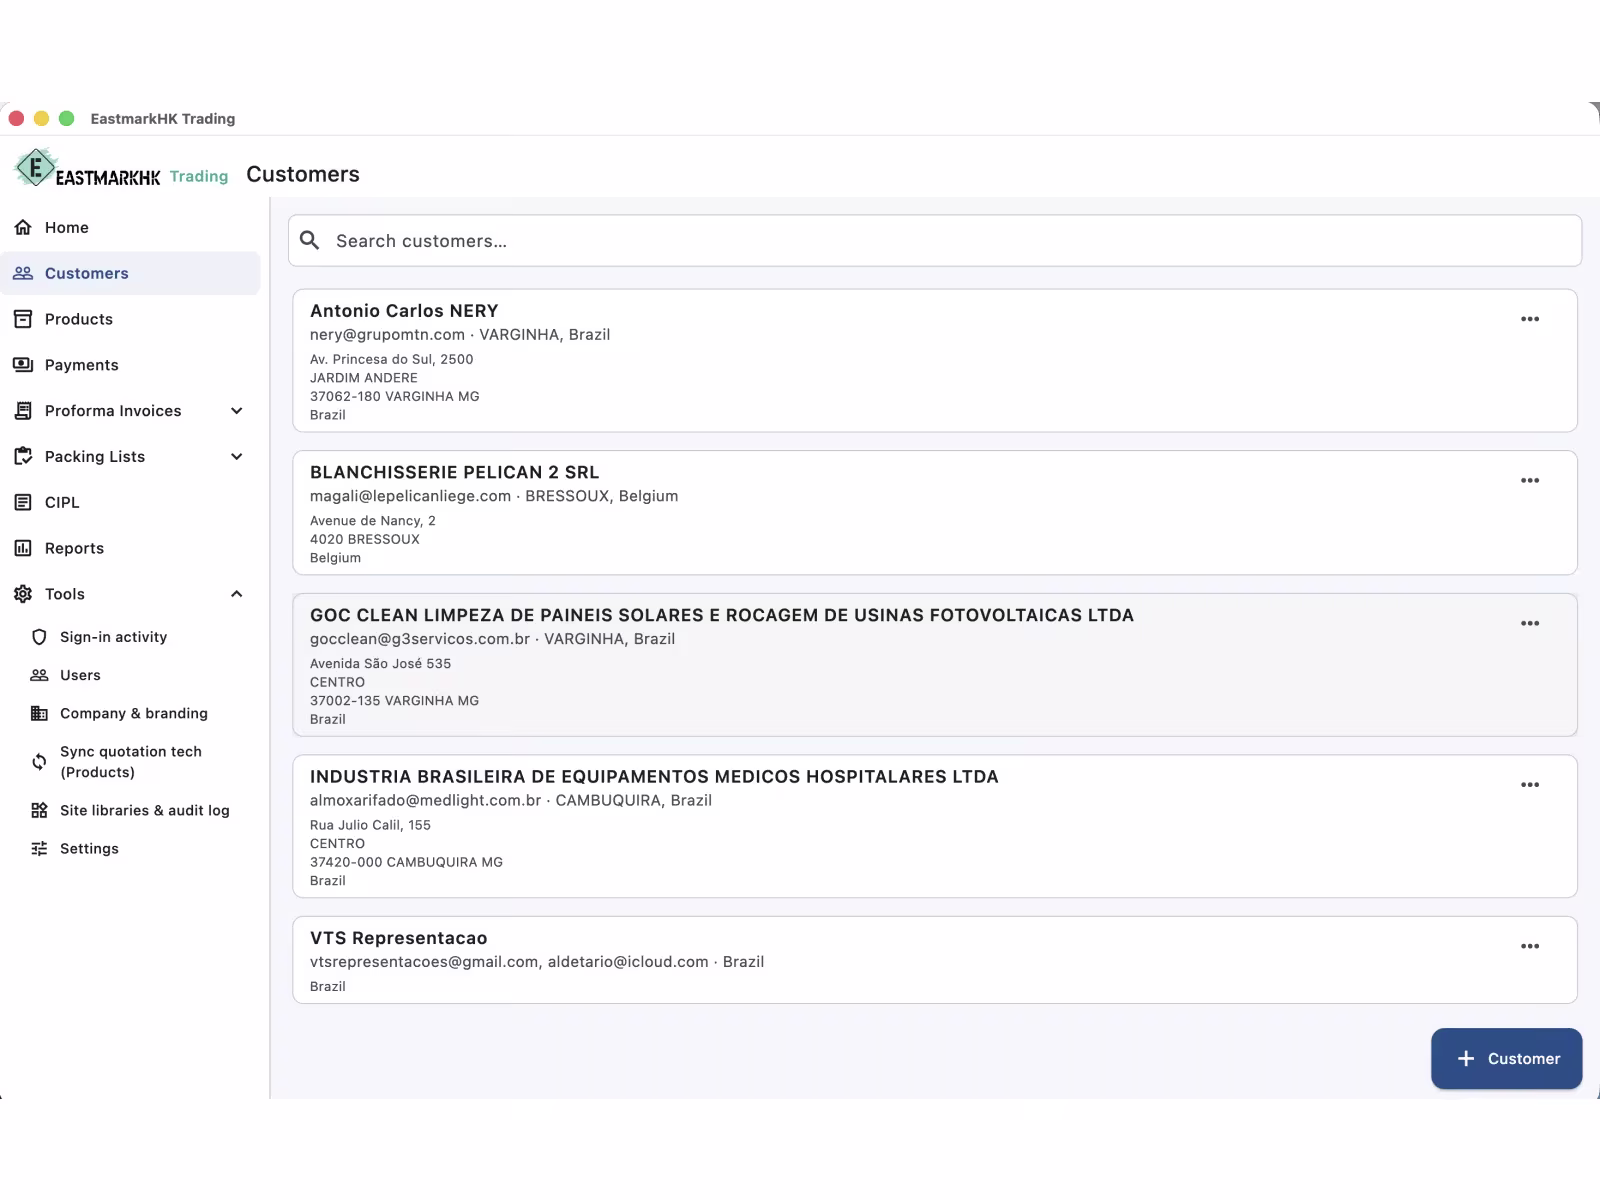This screenshot has width=1600, height=1200.
Task: Select VTS Representacao customer name
Action: (399, 938)
